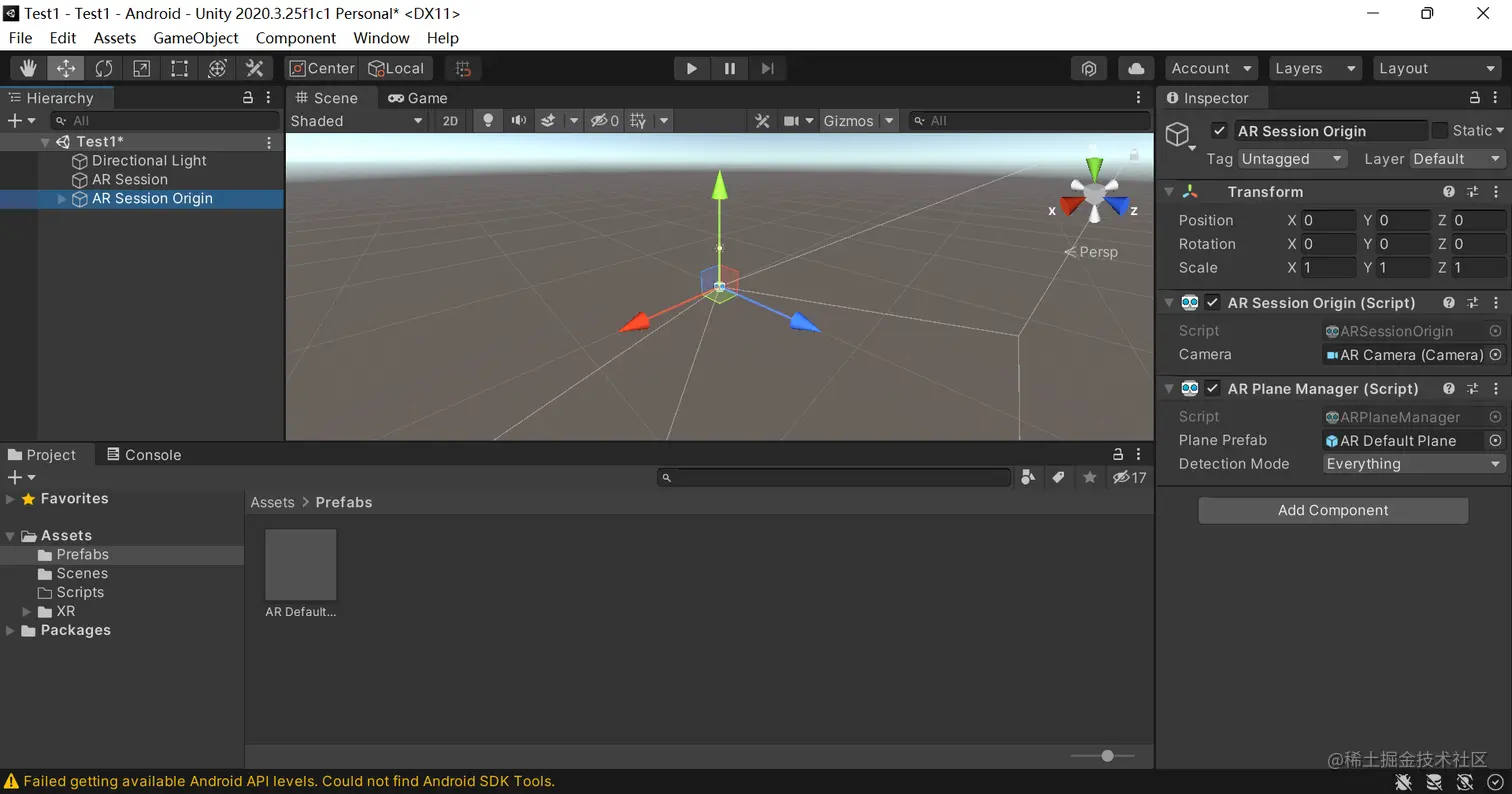The width and height of the screenshot is (1512, 794).
Task: Toggle hidden packages count in Project
Action: (1129, 477)
